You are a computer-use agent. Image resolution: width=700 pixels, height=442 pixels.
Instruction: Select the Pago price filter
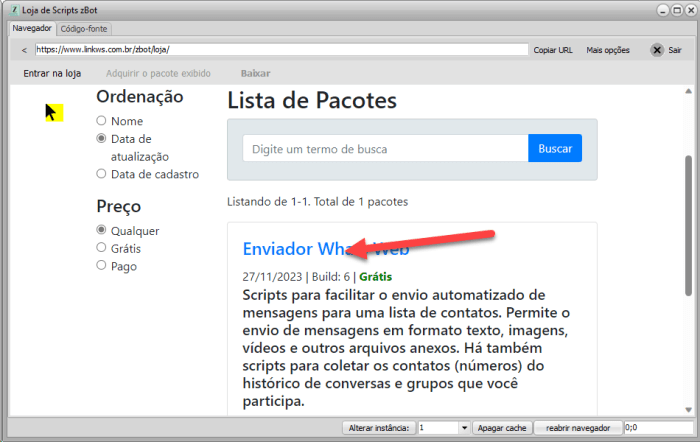(x=101, y=266)
